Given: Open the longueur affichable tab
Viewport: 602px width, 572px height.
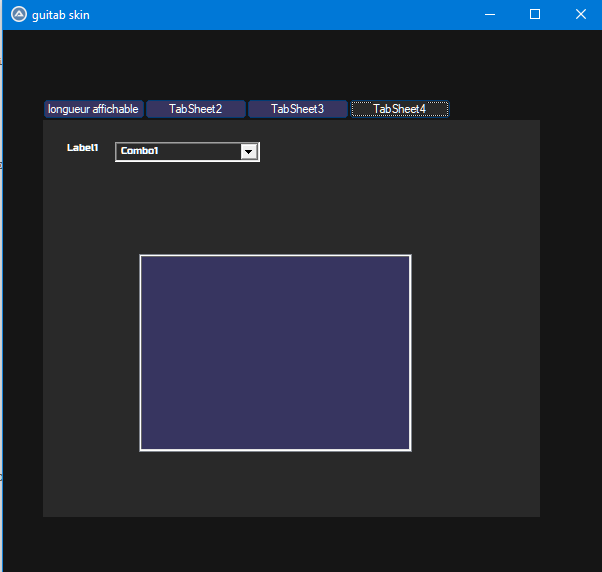Looking at the screenshot, I should coord(93,109).
